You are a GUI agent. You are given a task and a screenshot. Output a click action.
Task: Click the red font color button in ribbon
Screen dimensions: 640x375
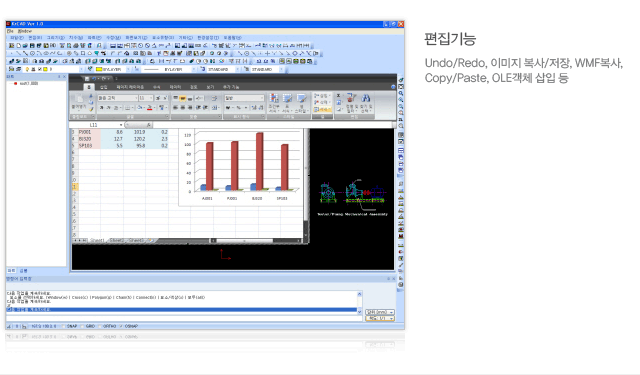tap(150, 108)
